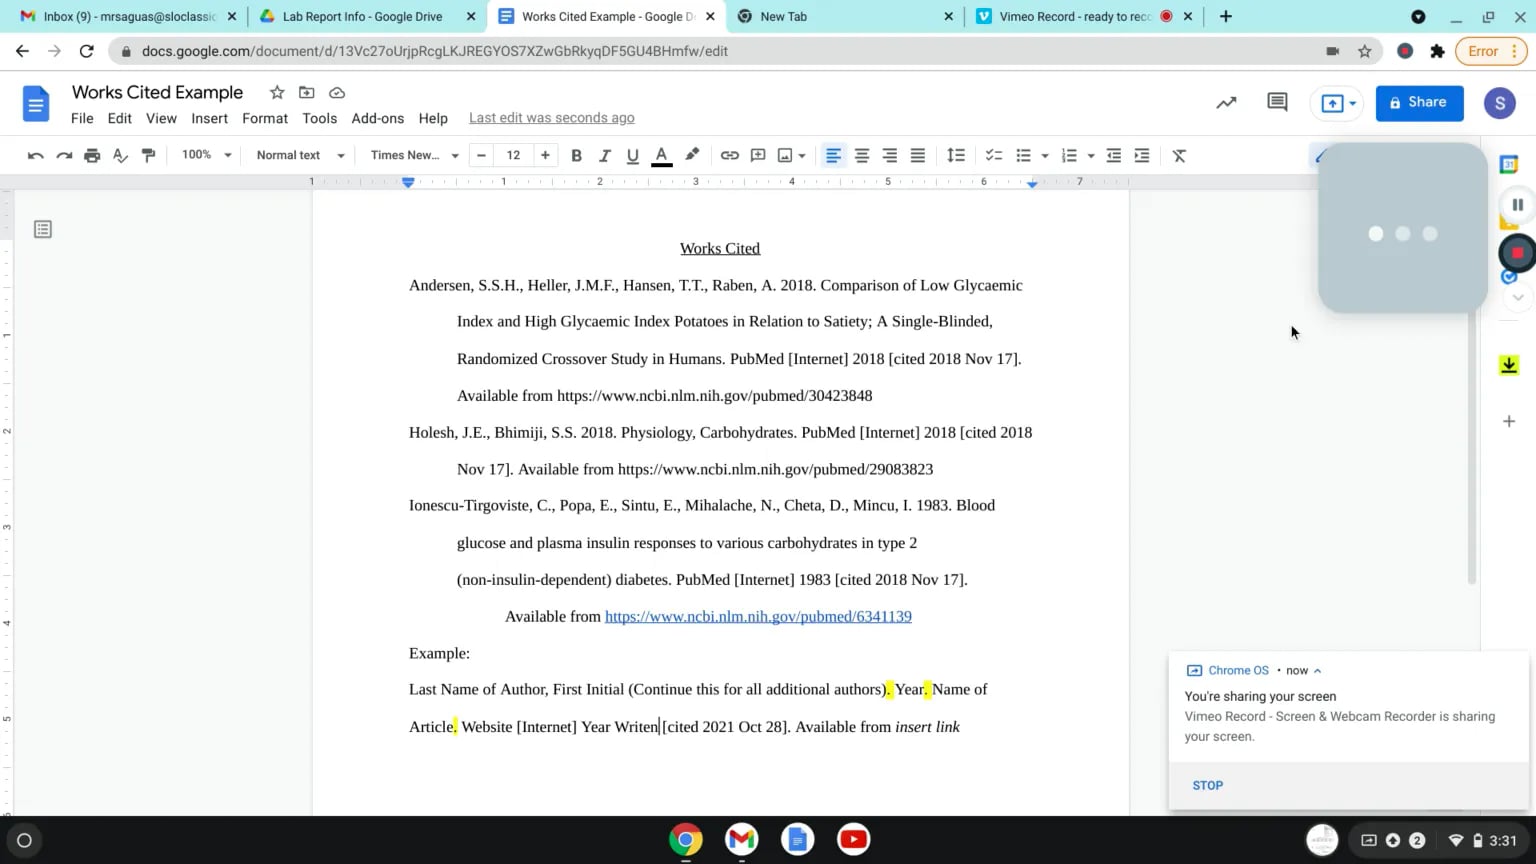Open the pubmed/6341139 hyperlink

pyautogui.click(x=758, y=616)
